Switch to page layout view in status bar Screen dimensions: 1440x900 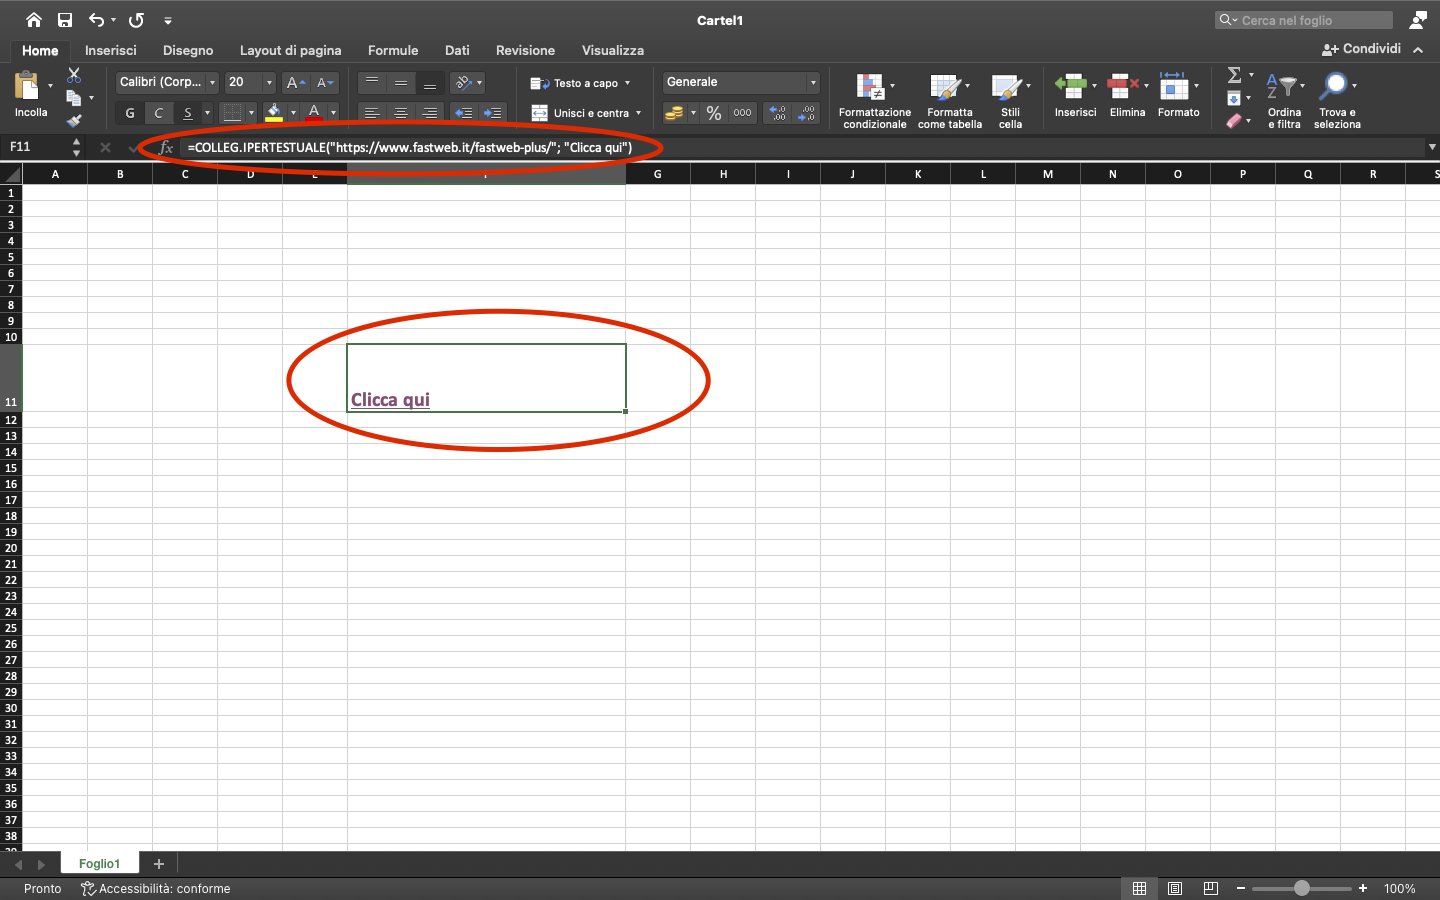(x=1175, y=888)
